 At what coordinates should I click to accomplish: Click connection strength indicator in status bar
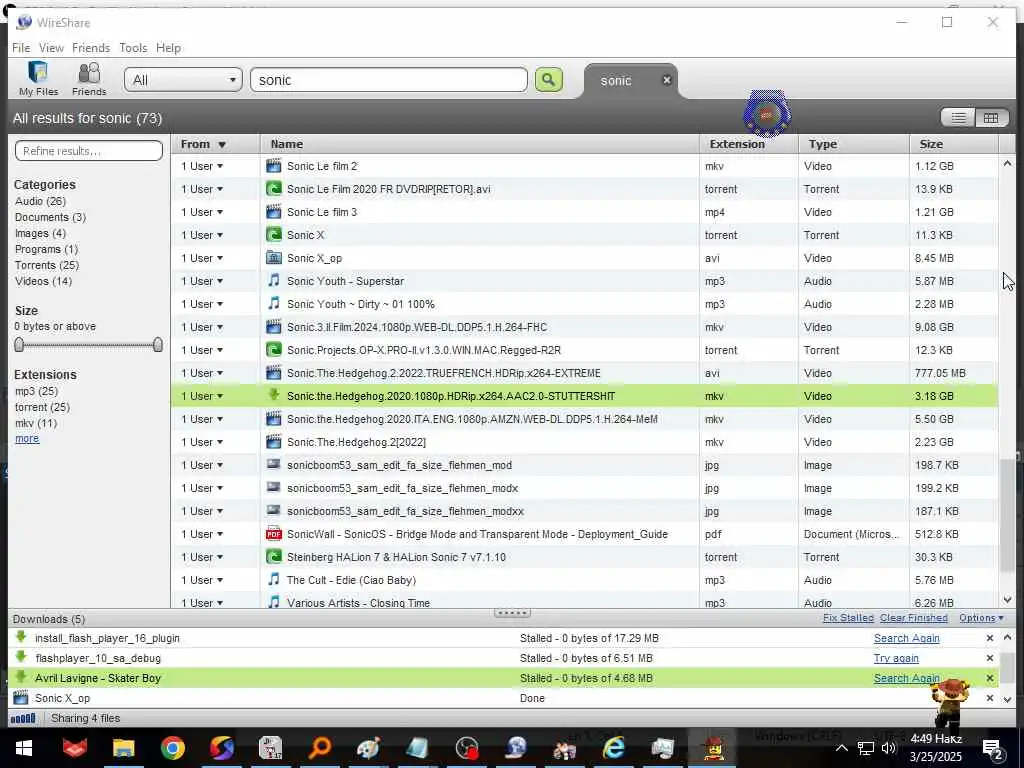(x=23, y=718)
